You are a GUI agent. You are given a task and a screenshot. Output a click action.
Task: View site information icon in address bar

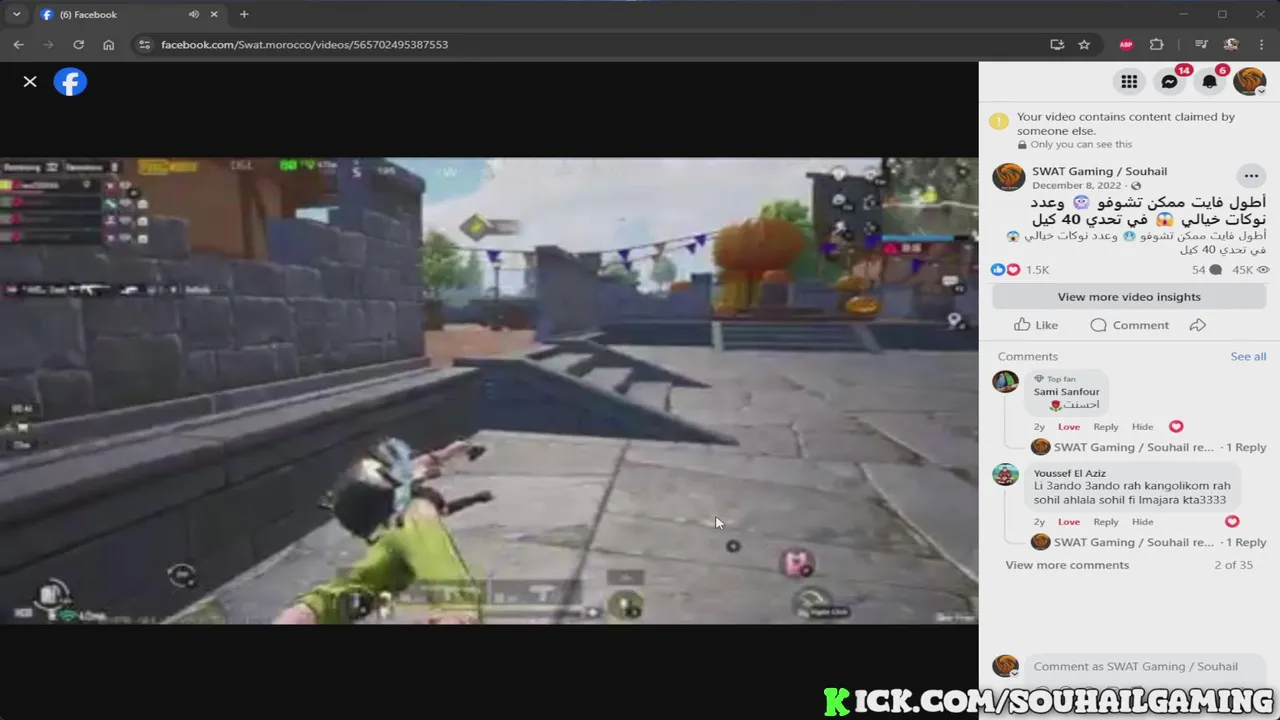144,44
